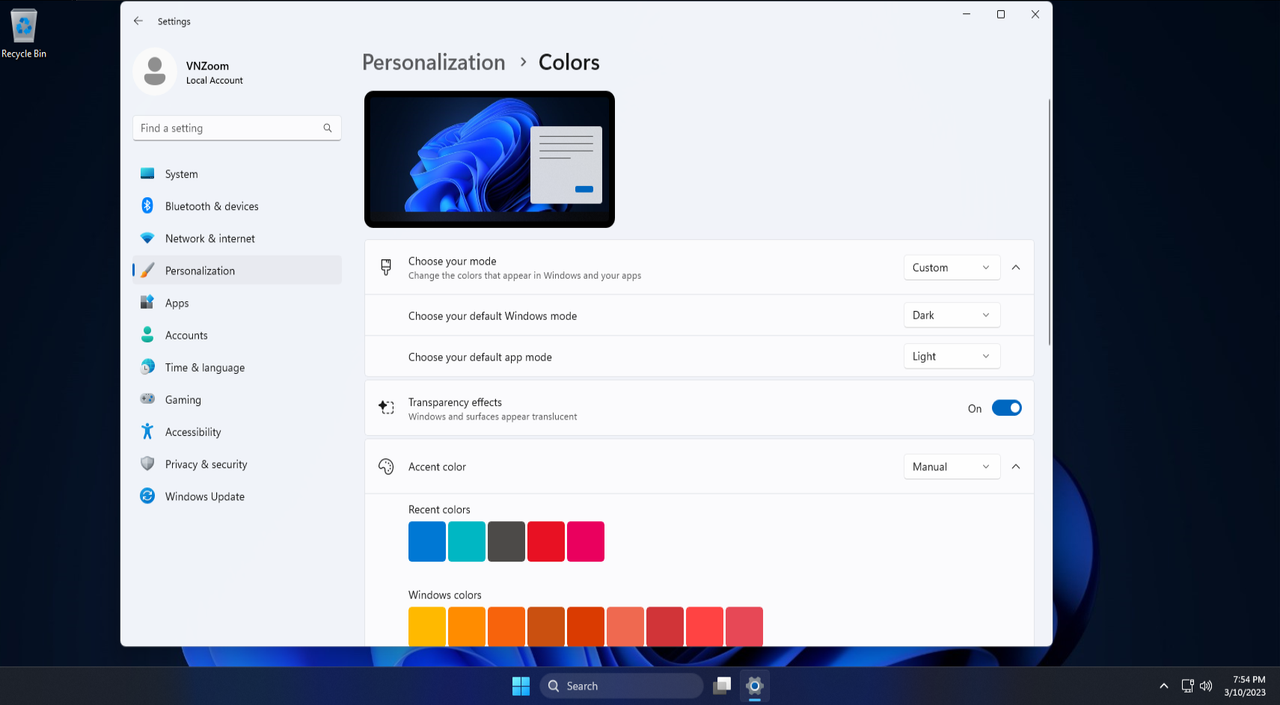Turn off Transparency effects toggle
1280x705 pixels.
coord(1007,408)
